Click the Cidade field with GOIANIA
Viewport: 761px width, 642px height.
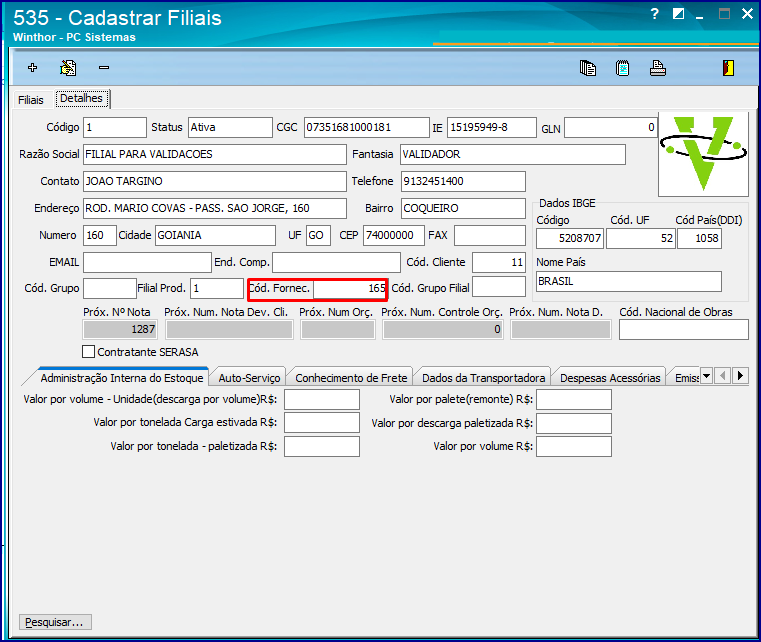(215, 235)
